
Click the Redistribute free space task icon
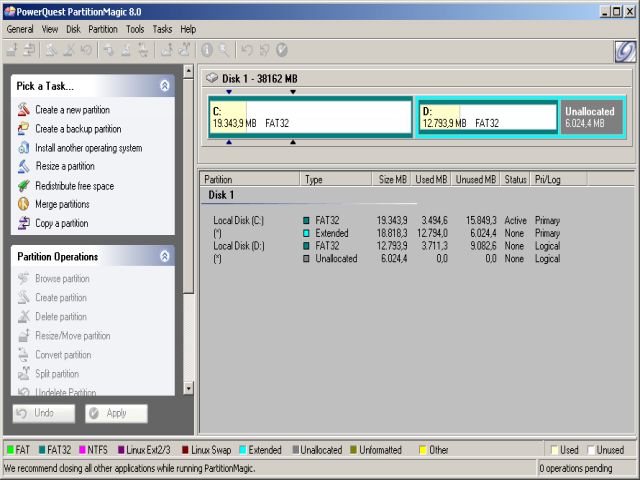coord(24,186)
